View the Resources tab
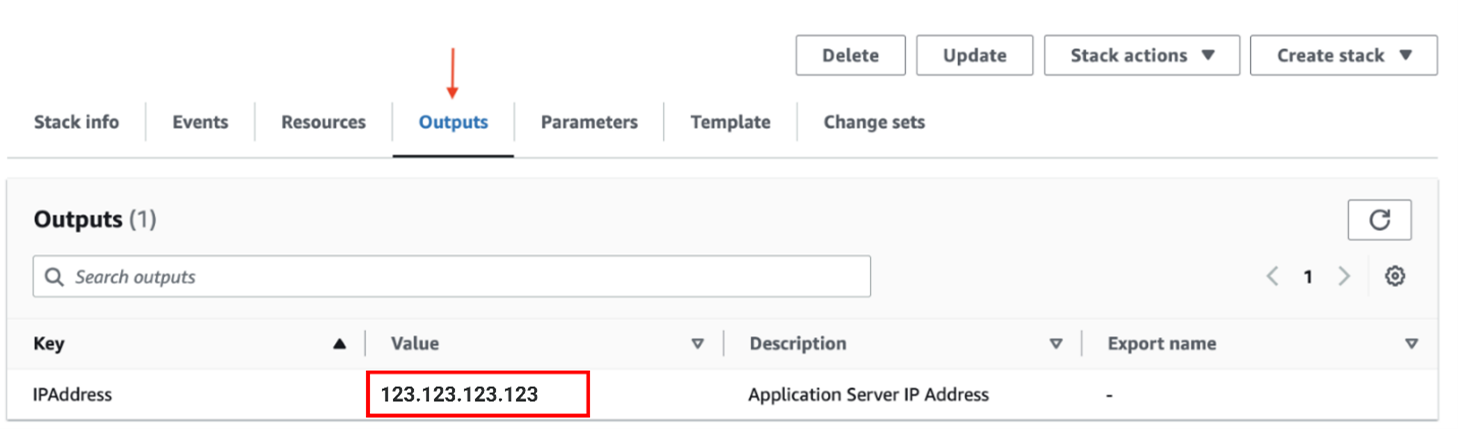The image size is (1458, 429). coord(323,122)
